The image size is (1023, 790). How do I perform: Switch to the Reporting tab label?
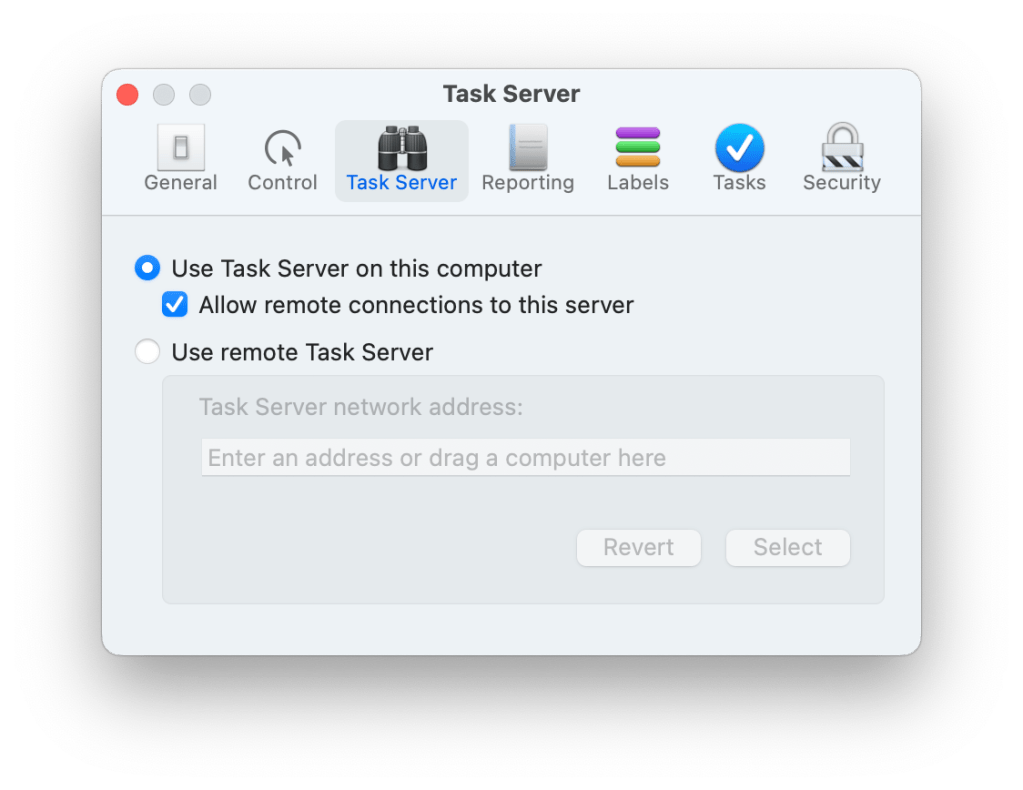point(528,183)
